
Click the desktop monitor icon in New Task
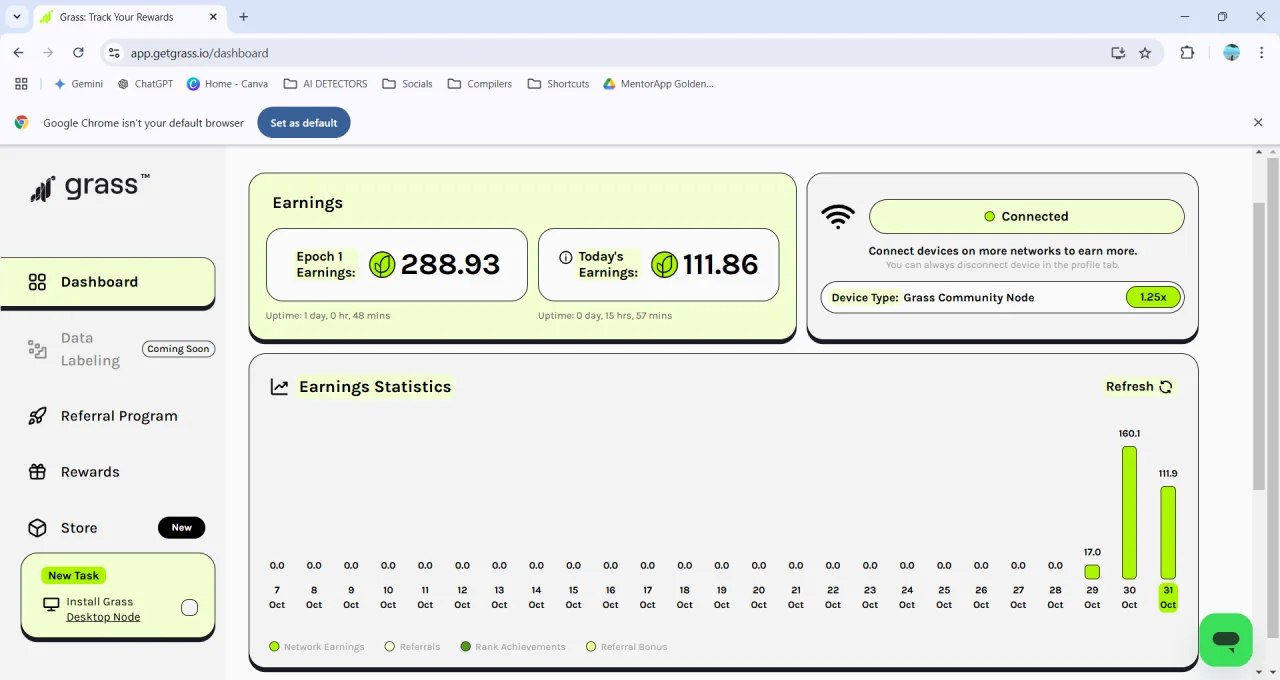tap(51, 604)
